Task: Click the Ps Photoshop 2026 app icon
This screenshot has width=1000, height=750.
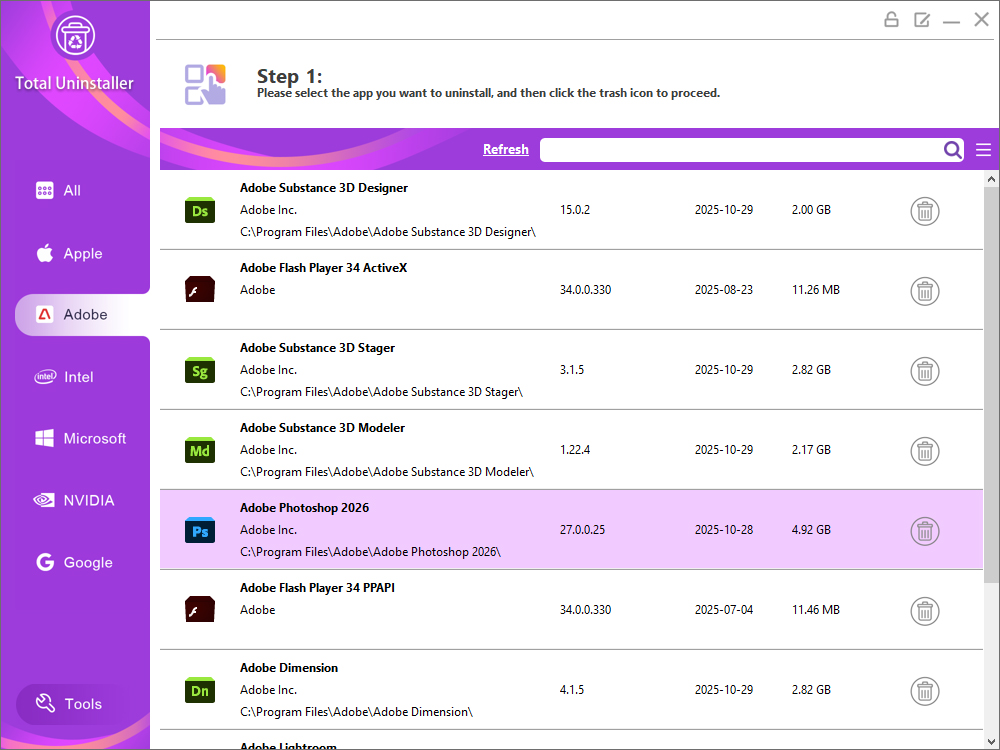Action: [x=200, y=531]
